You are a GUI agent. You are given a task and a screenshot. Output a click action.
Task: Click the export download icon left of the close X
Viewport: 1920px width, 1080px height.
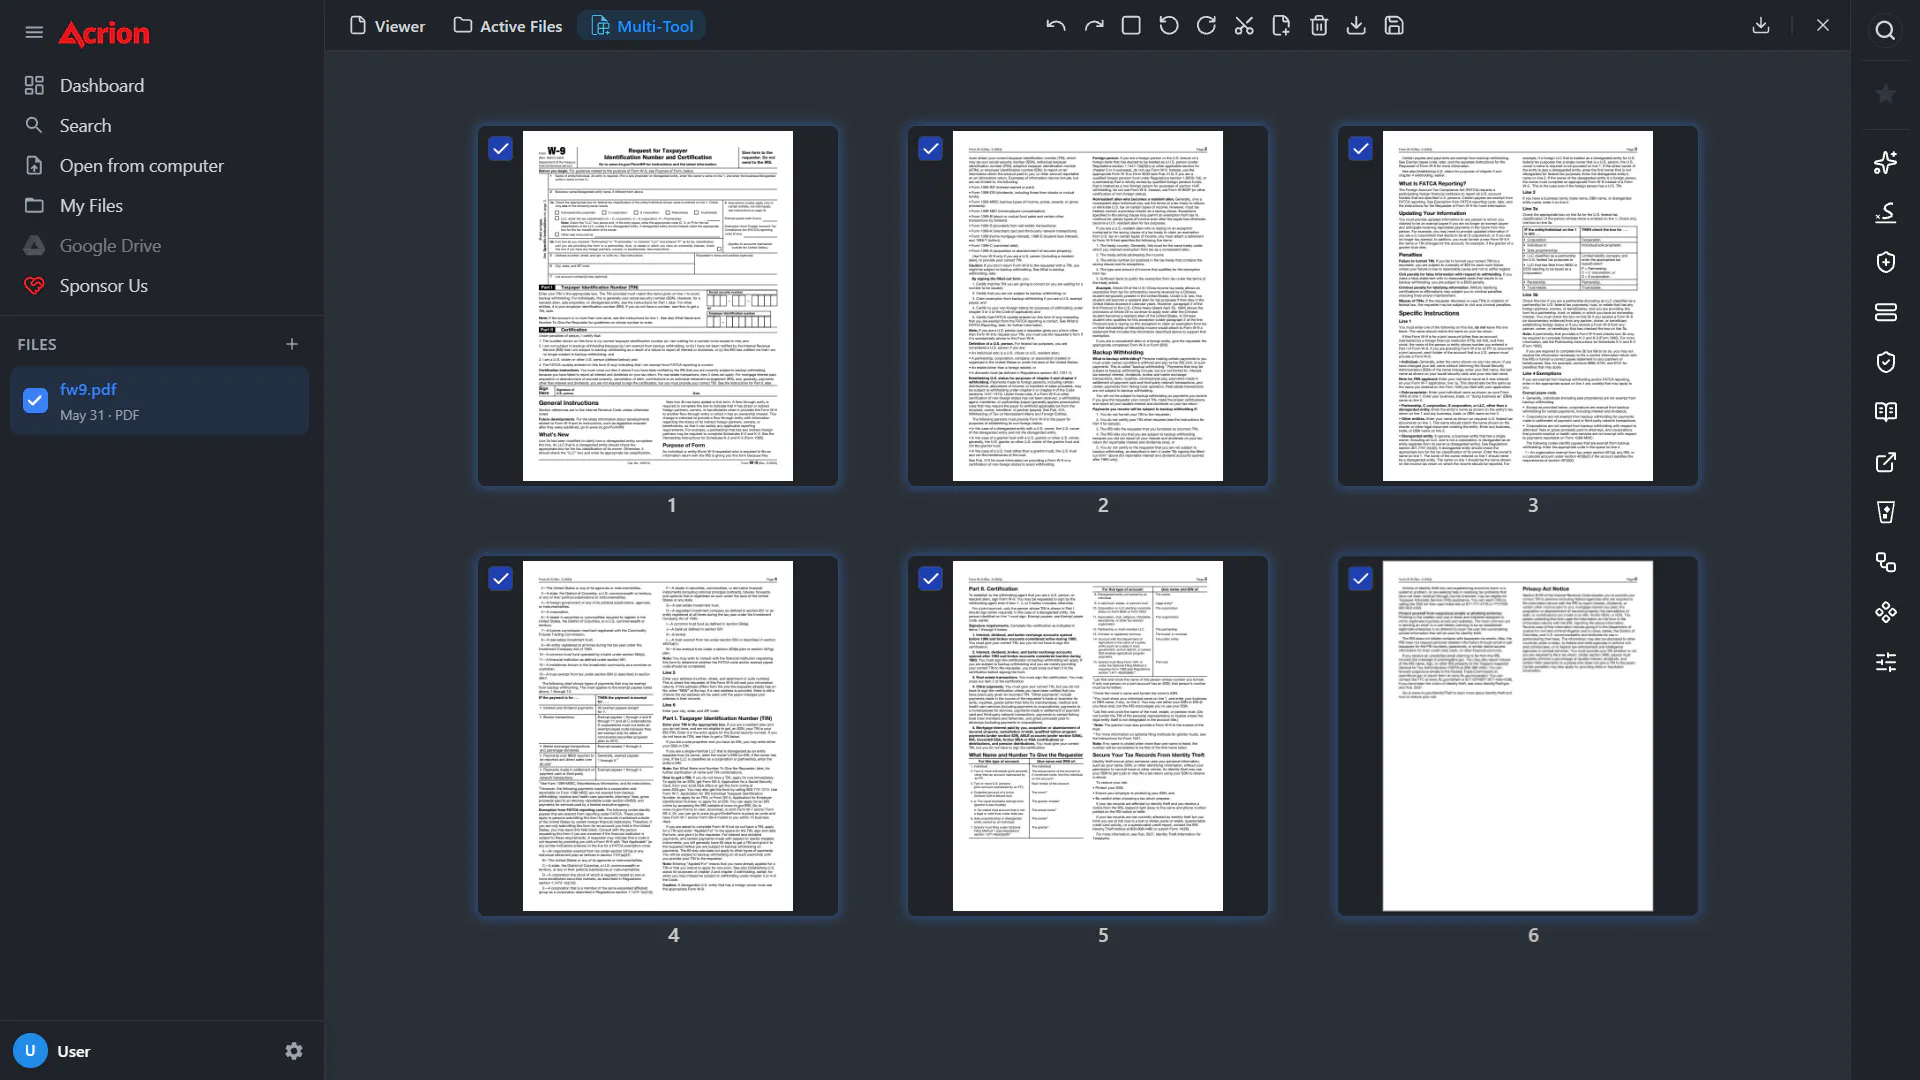click(x=1761, y=26)
